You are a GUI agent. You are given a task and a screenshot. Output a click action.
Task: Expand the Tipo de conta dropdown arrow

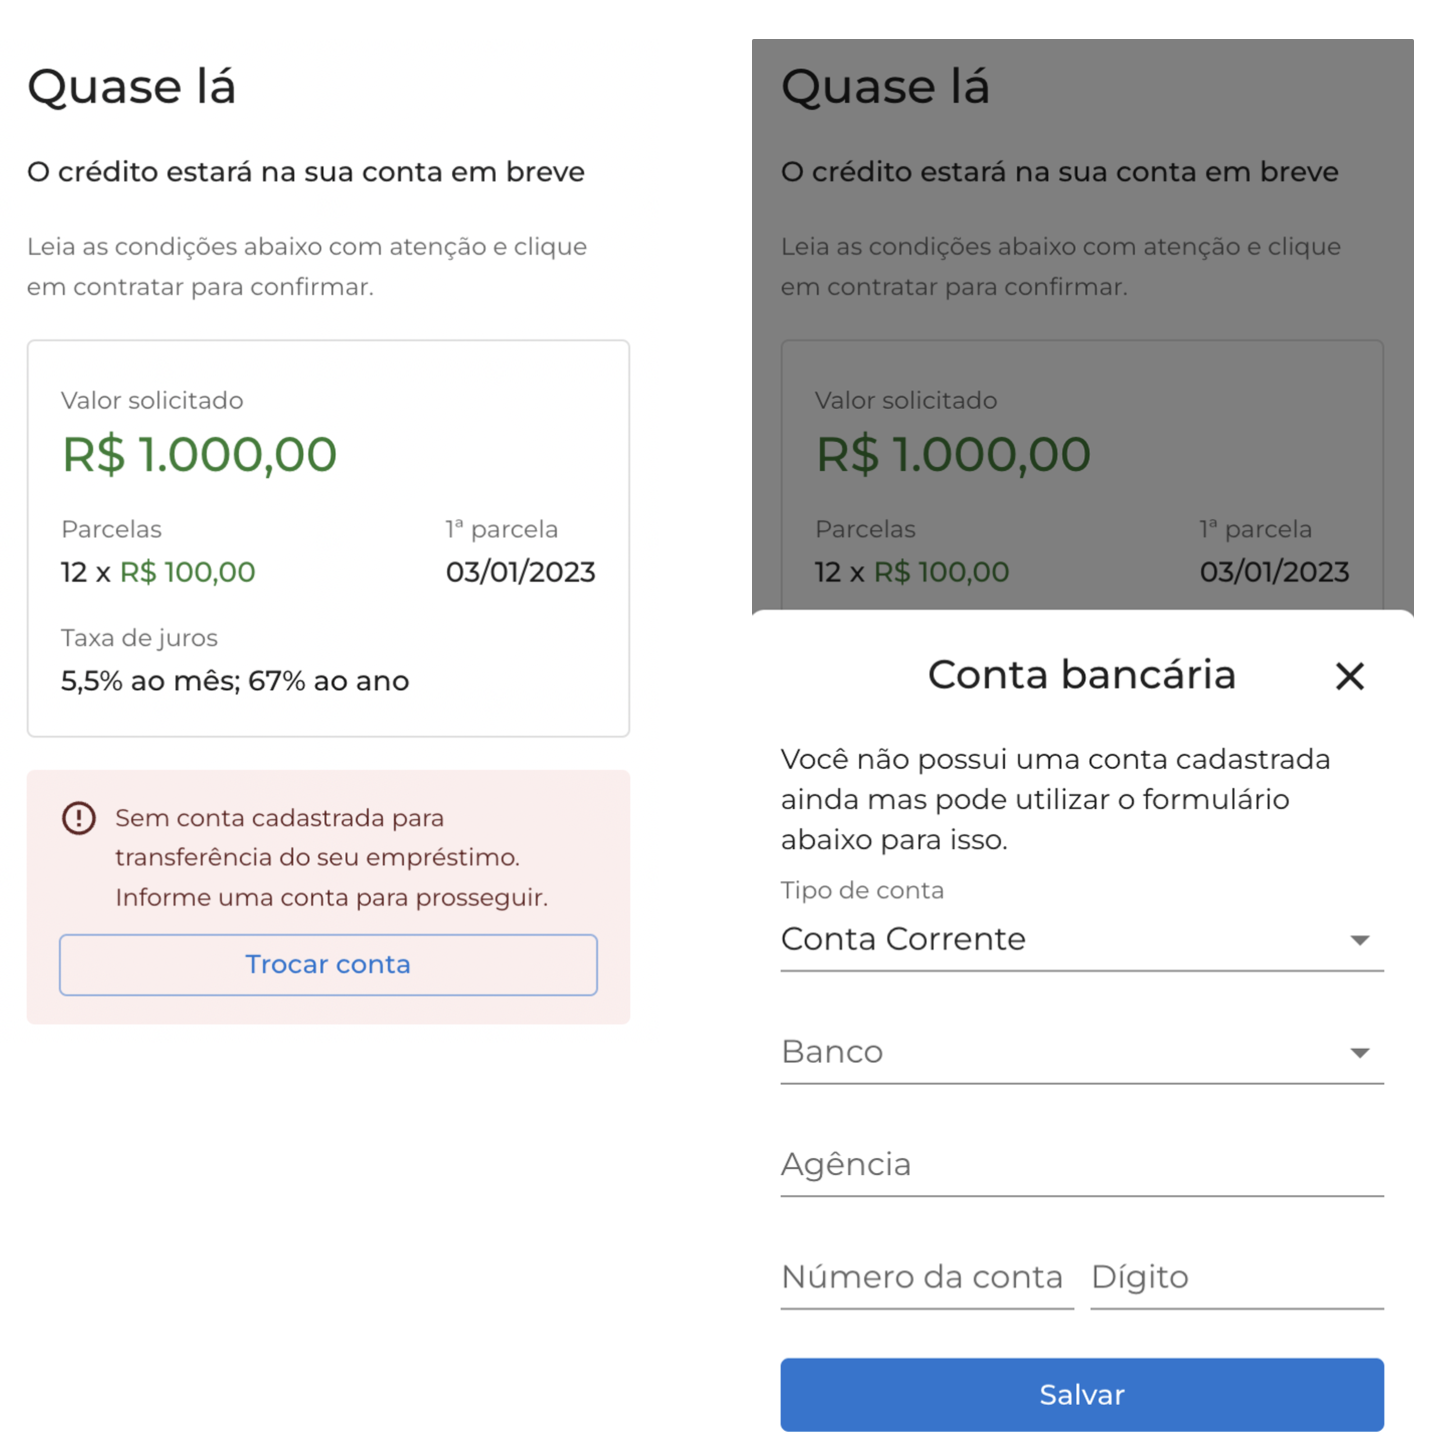click(1359, 940)
